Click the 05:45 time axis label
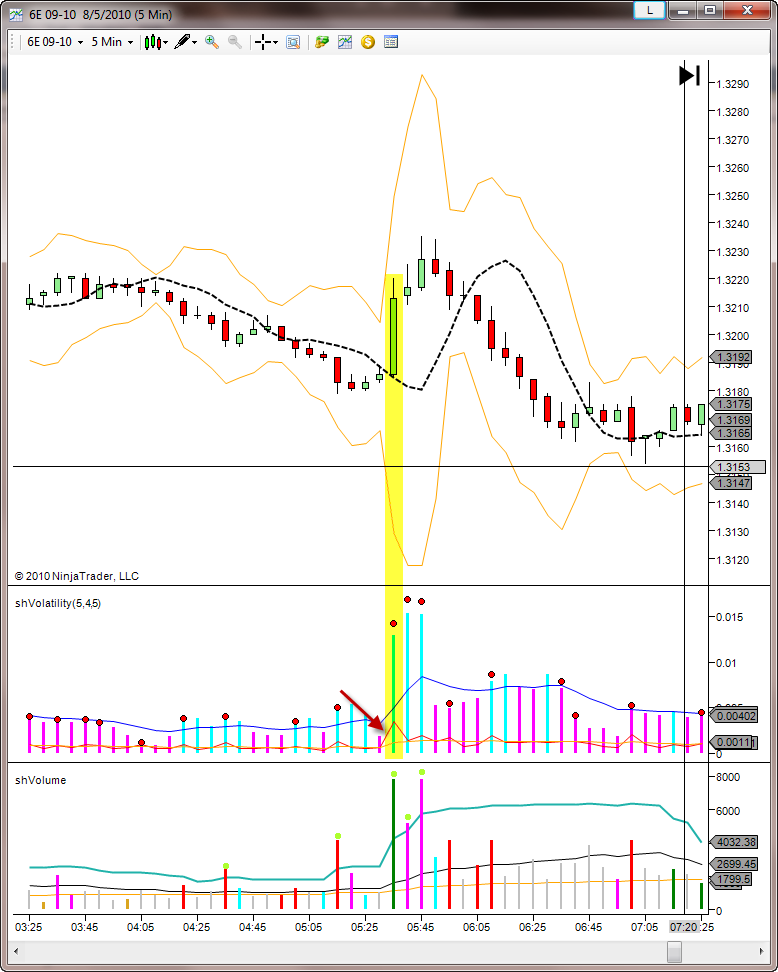Image resolution: width=778 pixels, height=972 pixels. pos(420,927)
